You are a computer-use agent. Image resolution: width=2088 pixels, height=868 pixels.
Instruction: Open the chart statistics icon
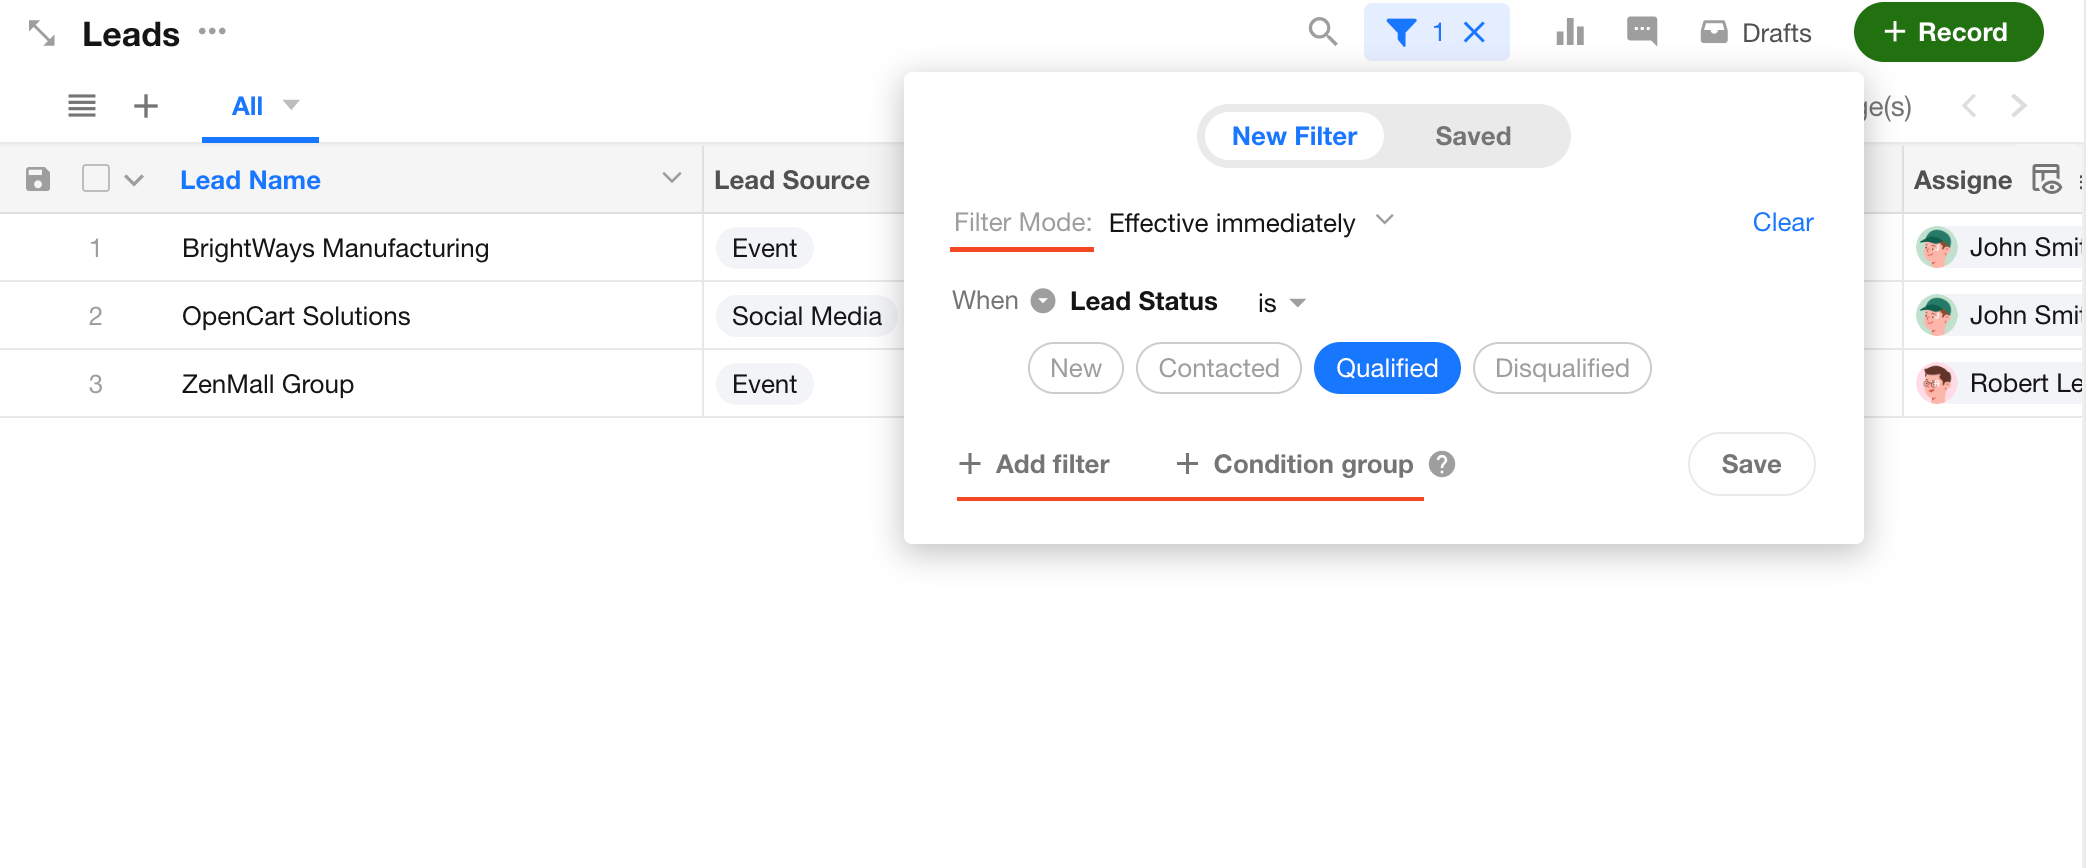pyautogui.click(x=1570, y=33)
